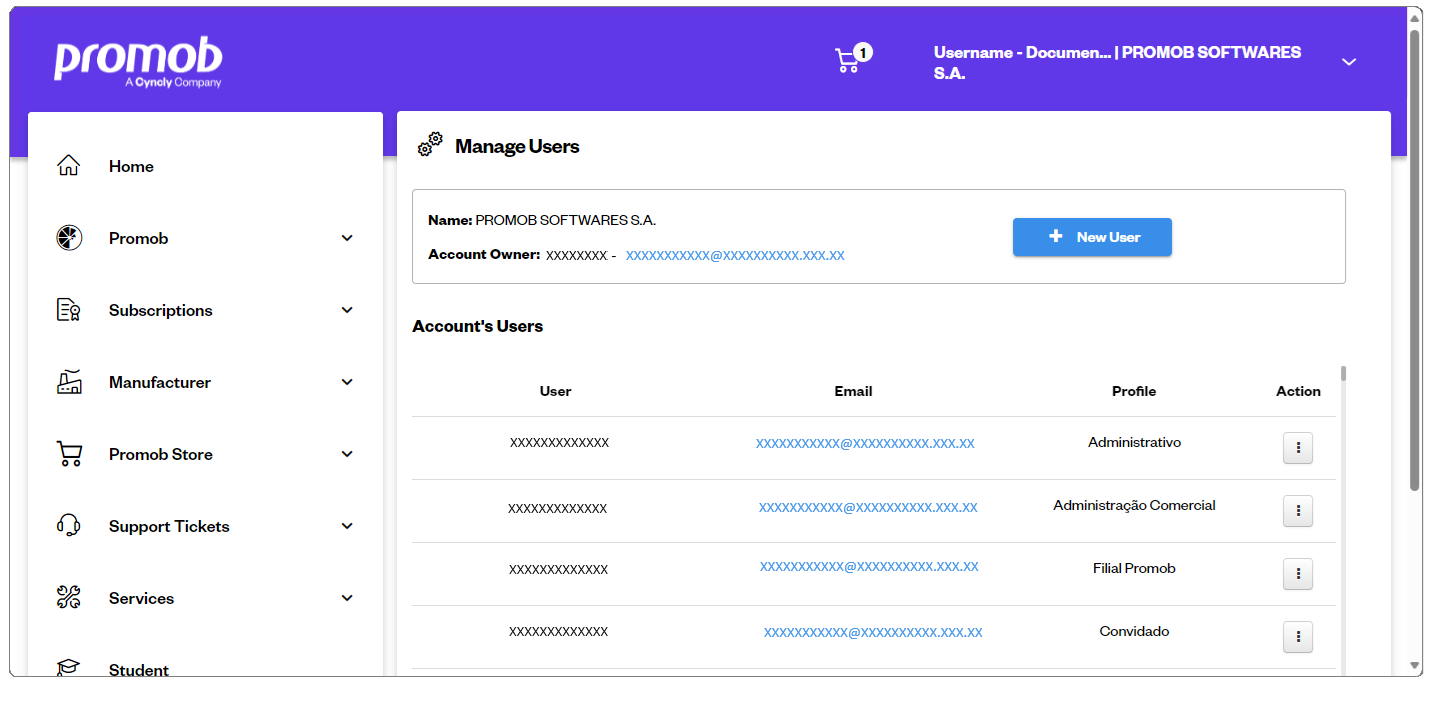This screenshot has height=708, width=1438.
Task: Click the Promob Store cart icon
Action: 69,454
